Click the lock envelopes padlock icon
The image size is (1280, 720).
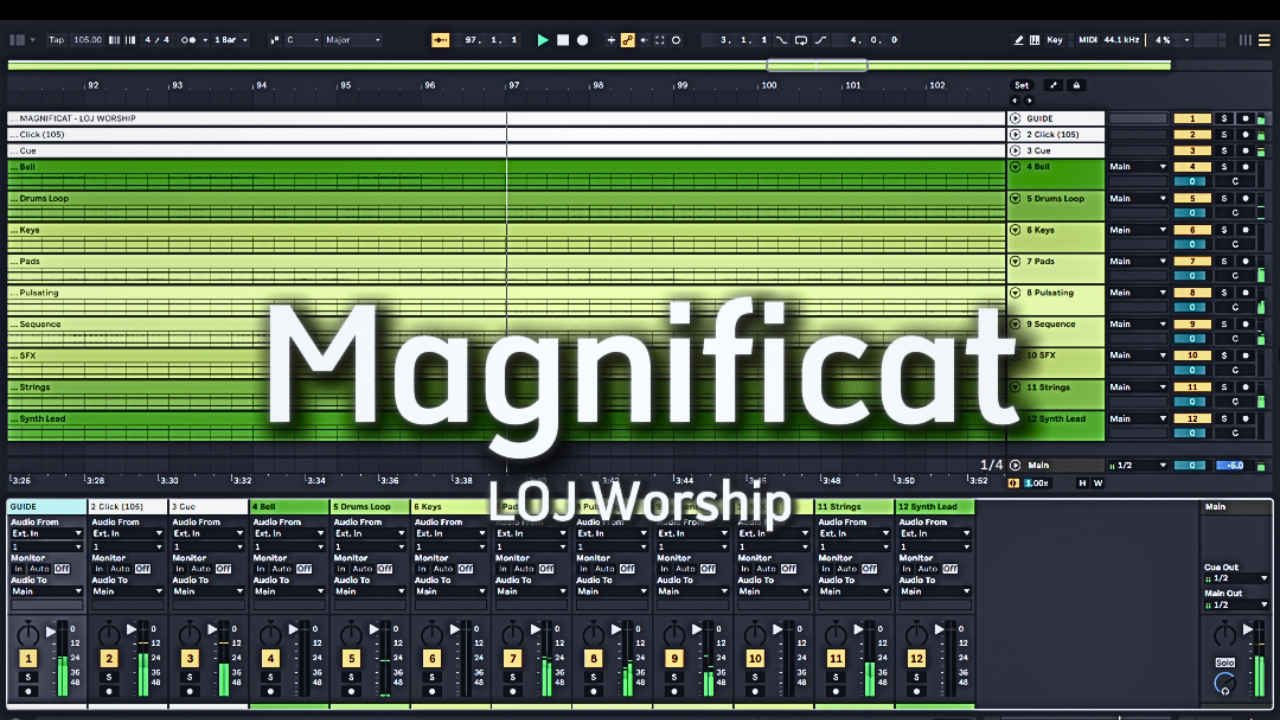coord(1076,85)
